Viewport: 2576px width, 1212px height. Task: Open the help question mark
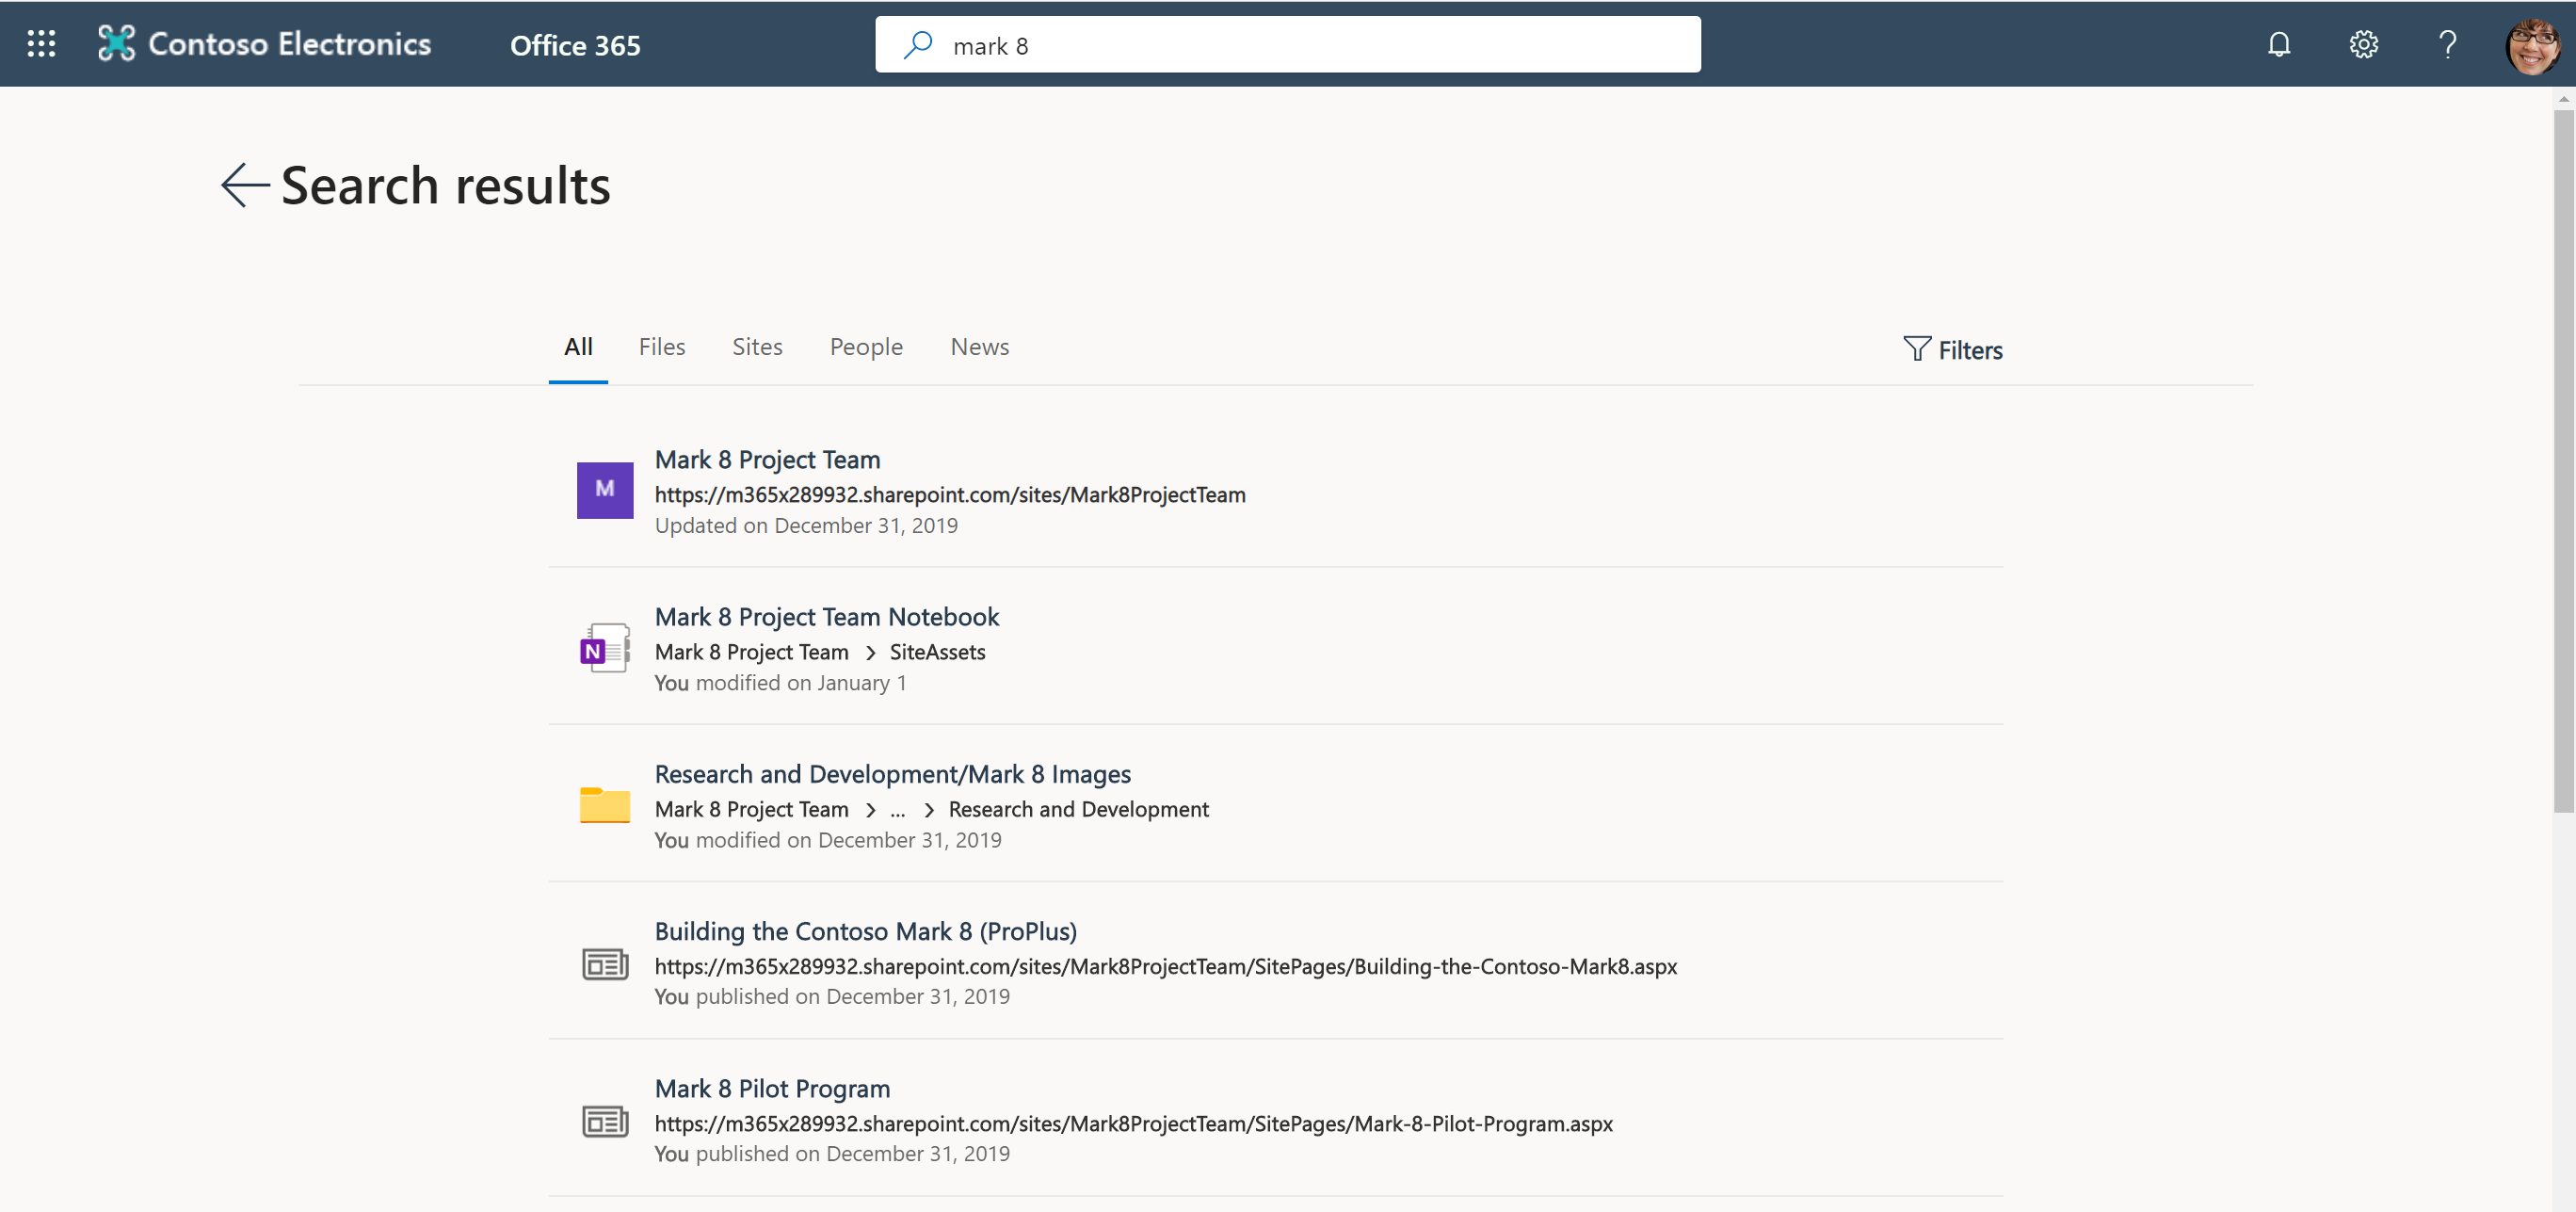click(x=2447, y=44)
